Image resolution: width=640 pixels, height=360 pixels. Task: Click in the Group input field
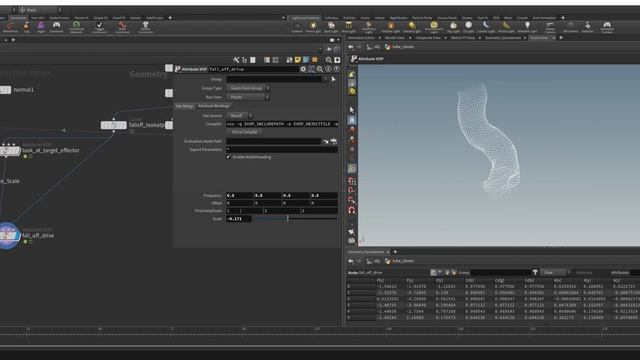coord(274,79)
